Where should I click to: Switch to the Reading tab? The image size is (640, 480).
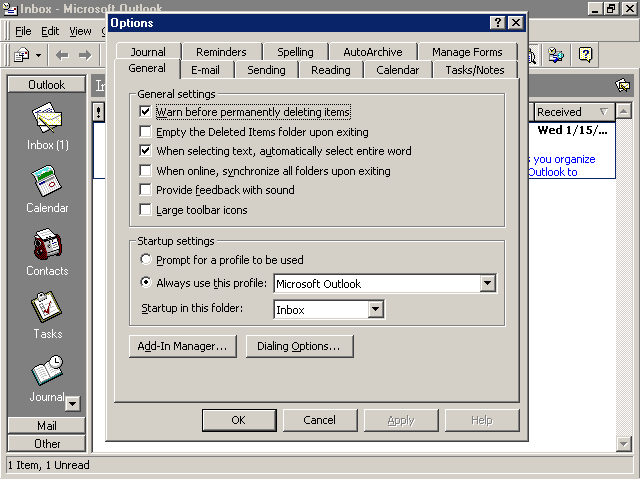tap(331, 70)
